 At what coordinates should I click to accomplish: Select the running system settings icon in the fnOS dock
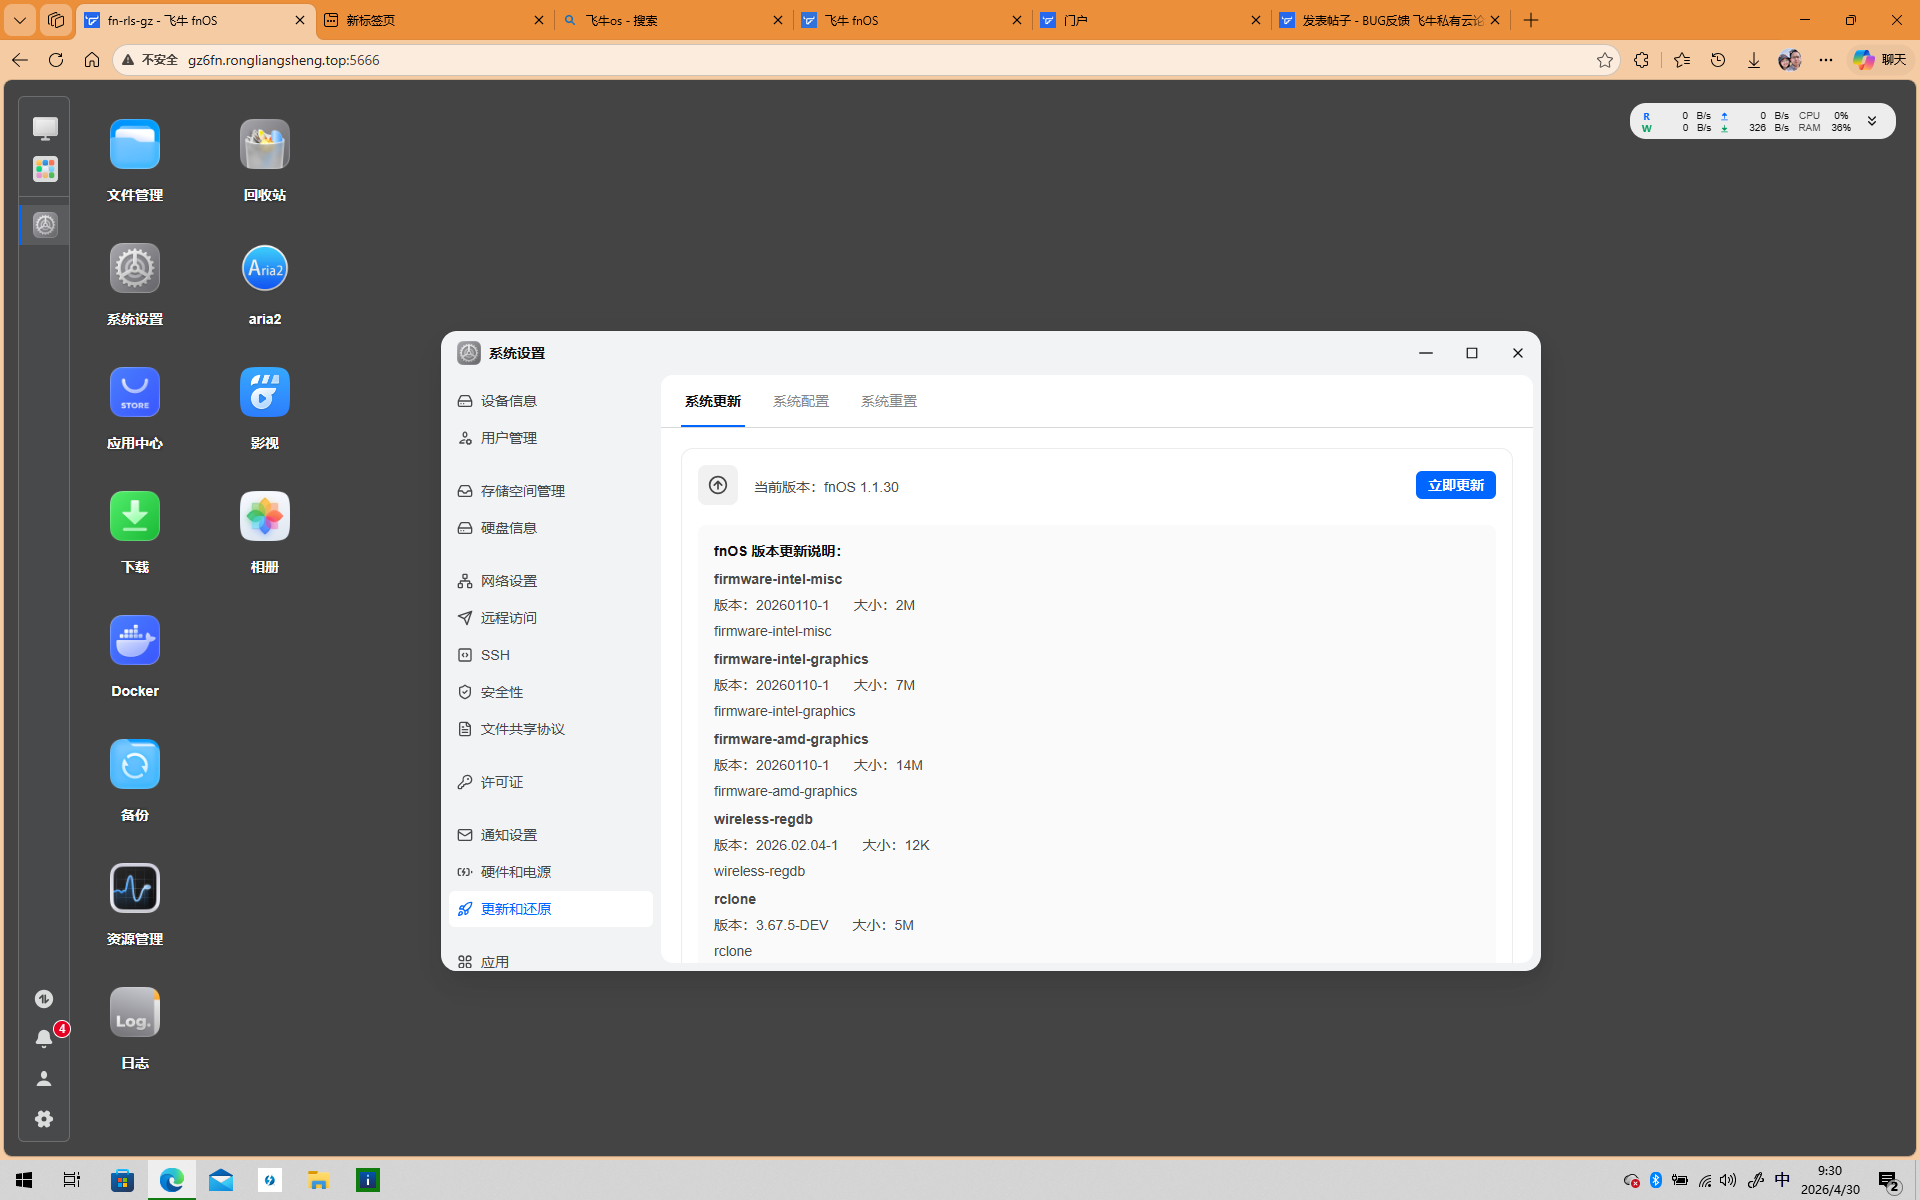[x=45, y=225]
